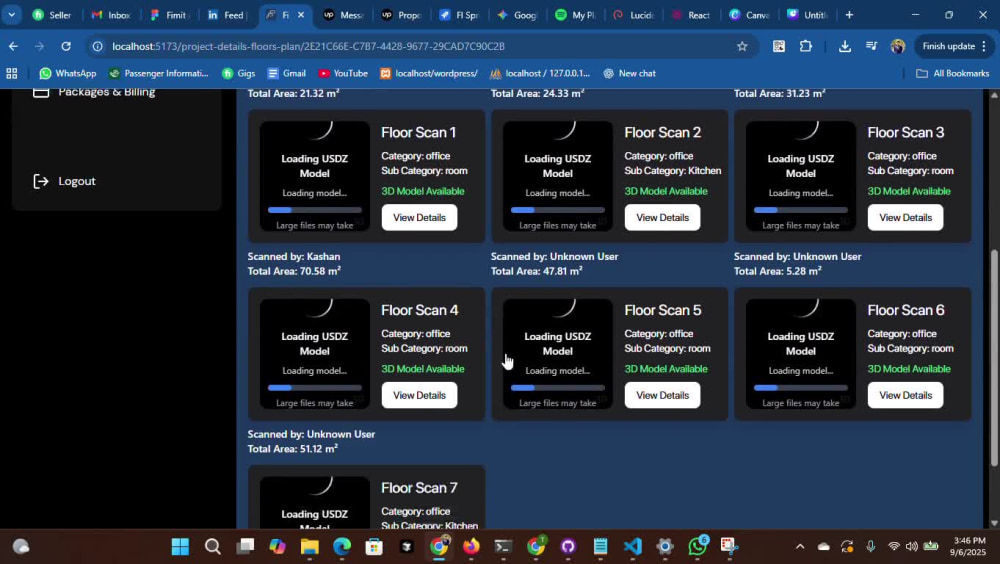The width and height of the screenshot is (1000, 564).
Task: Show hidden system tray icons
Action: (800, 547)
